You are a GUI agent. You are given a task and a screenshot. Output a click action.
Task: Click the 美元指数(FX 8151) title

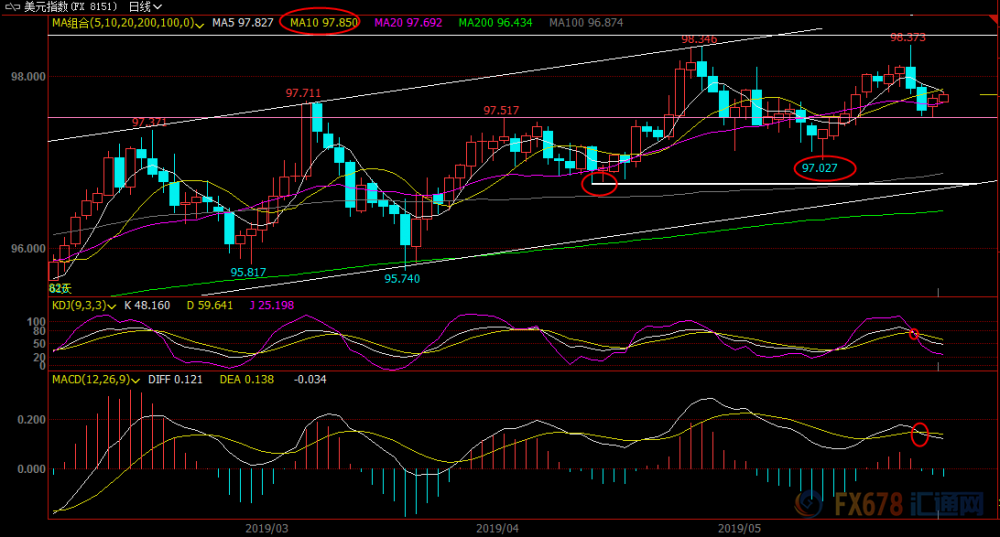(x=71, y=7)
